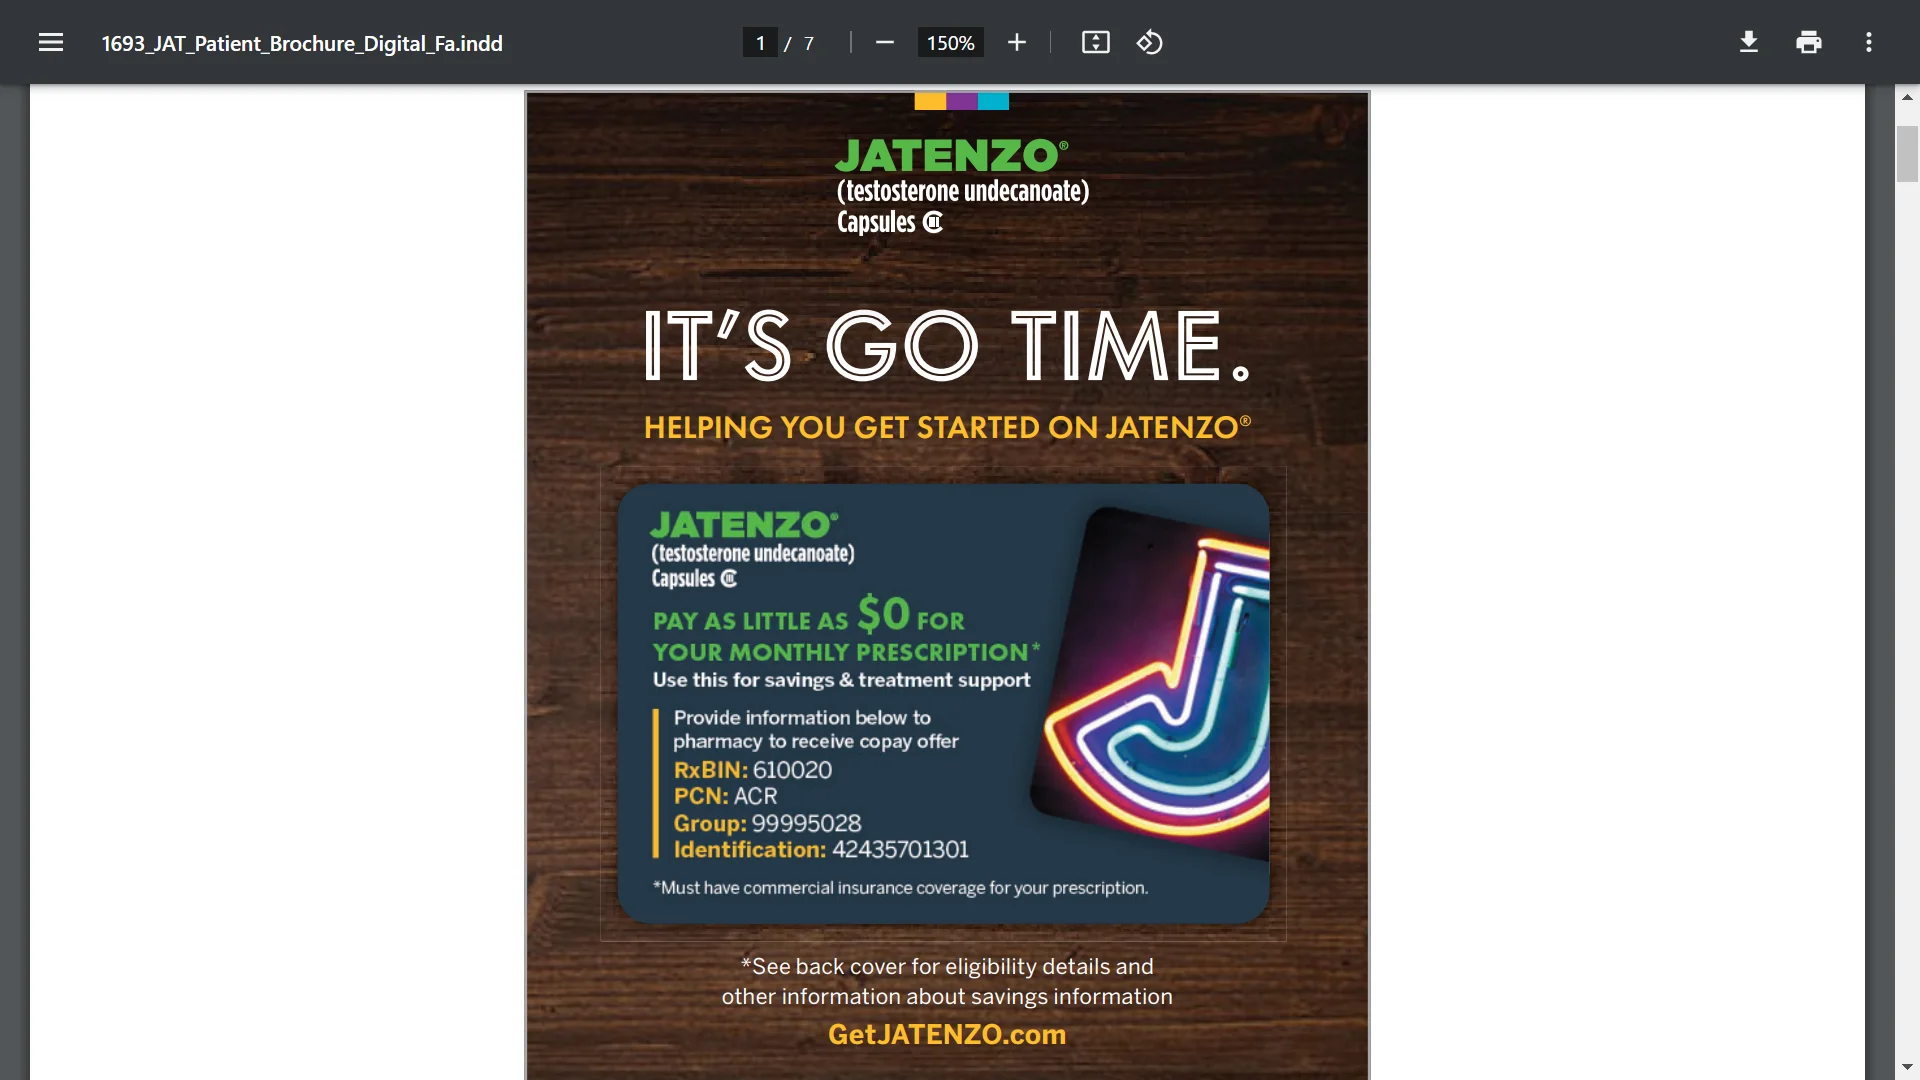Click the zoom in plus button
The height and width of the screenshot is (1080, 1920).
(1017, 43)
